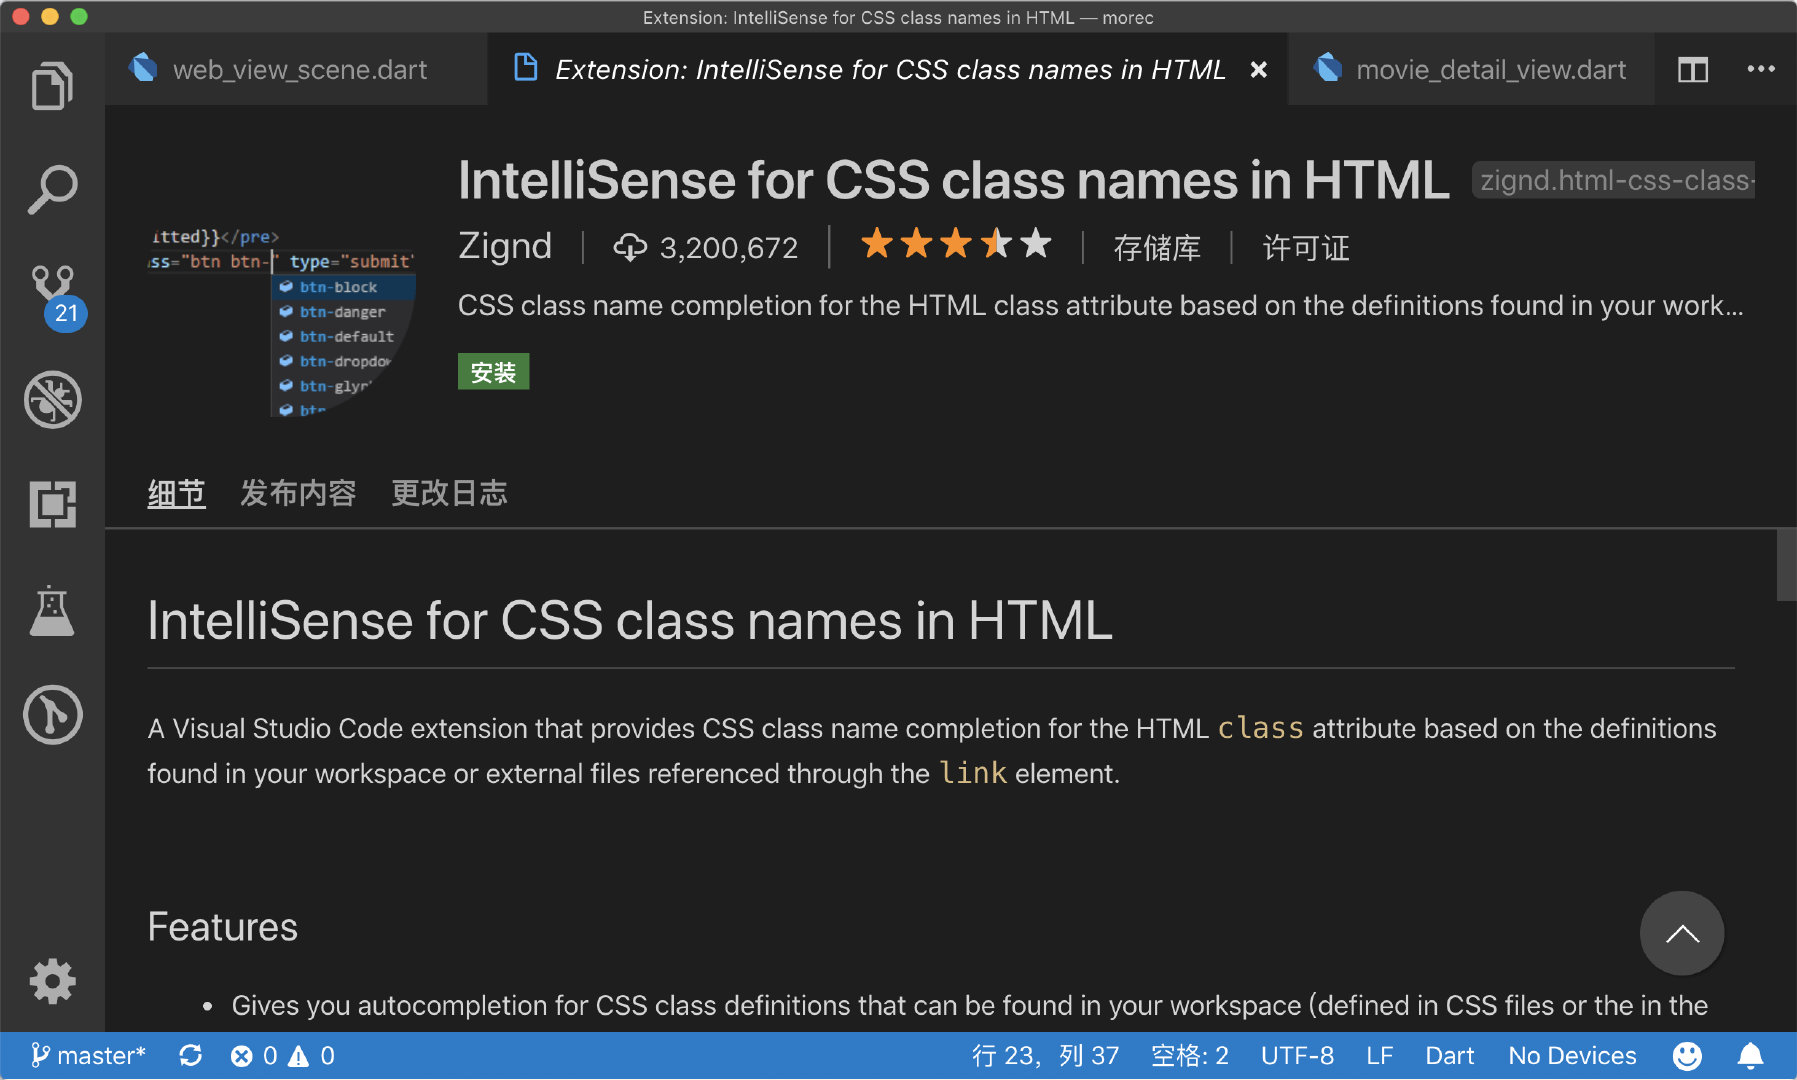Click the CSS class name completion description line

click(1100, 305)
